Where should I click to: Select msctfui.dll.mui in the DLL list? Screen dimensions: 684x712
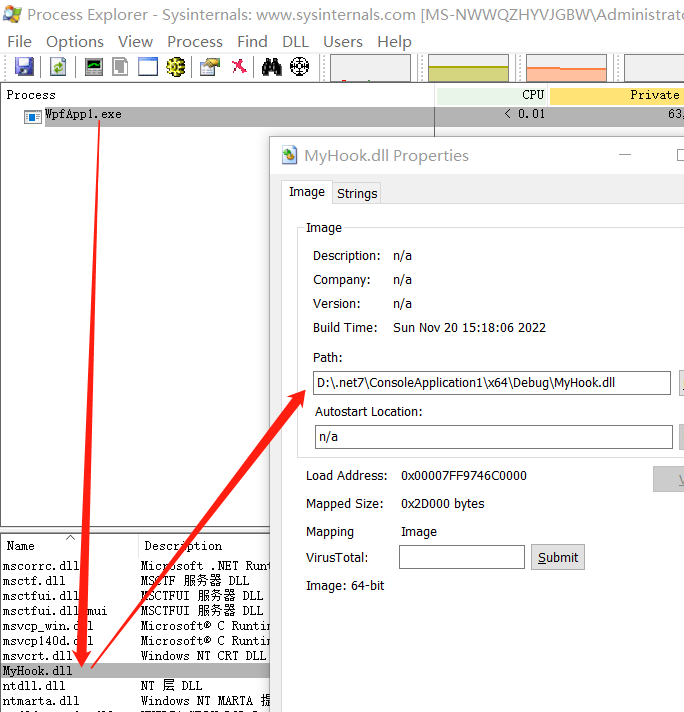tap(135, 611)
